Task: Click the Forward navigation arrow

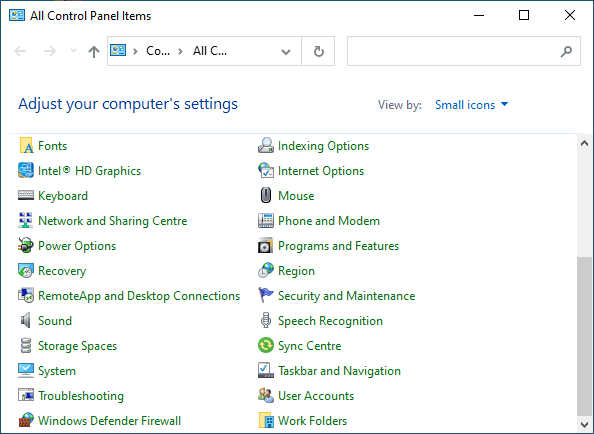Action: point(50,51)
